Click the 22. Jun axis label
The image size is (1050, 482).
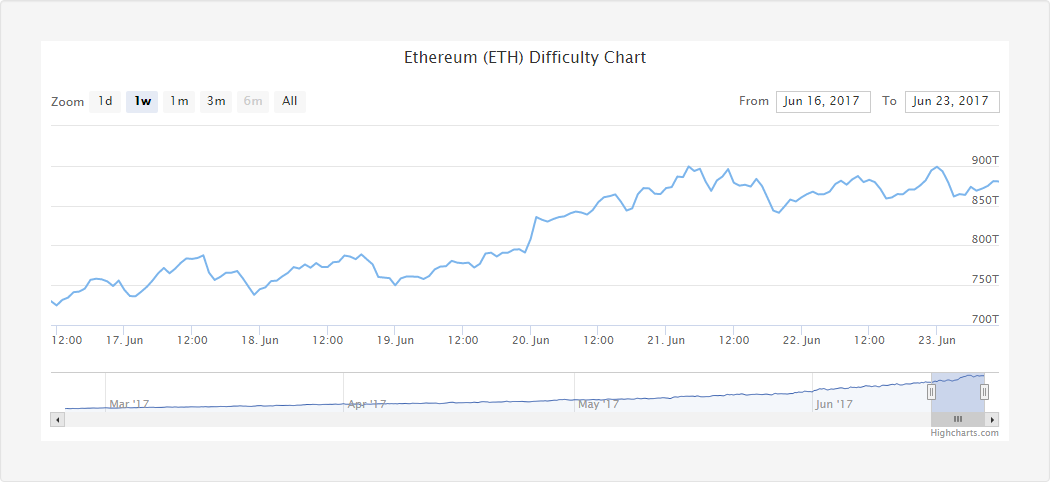pos(802,341)
